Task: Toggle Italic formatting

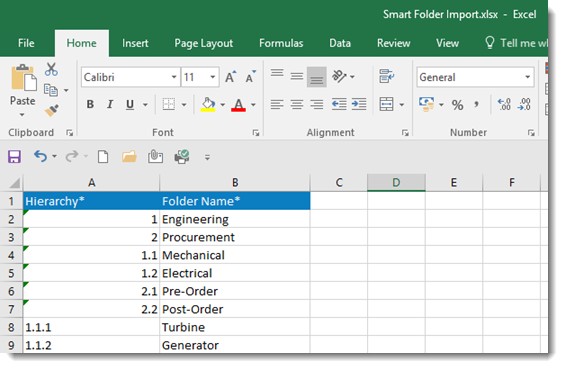Action: [110, 104]
